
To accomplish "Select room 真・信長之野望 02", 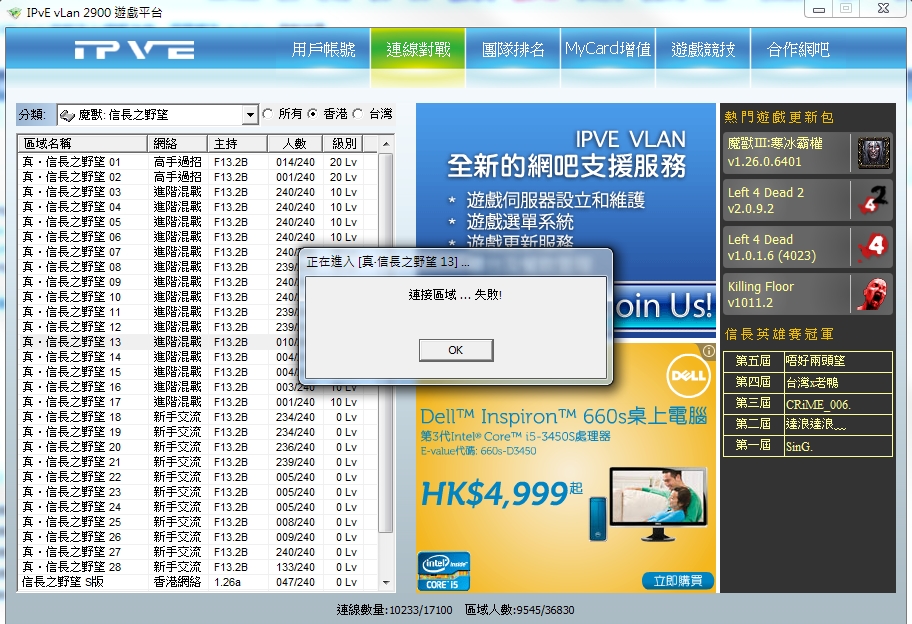I will coord(198,177).
